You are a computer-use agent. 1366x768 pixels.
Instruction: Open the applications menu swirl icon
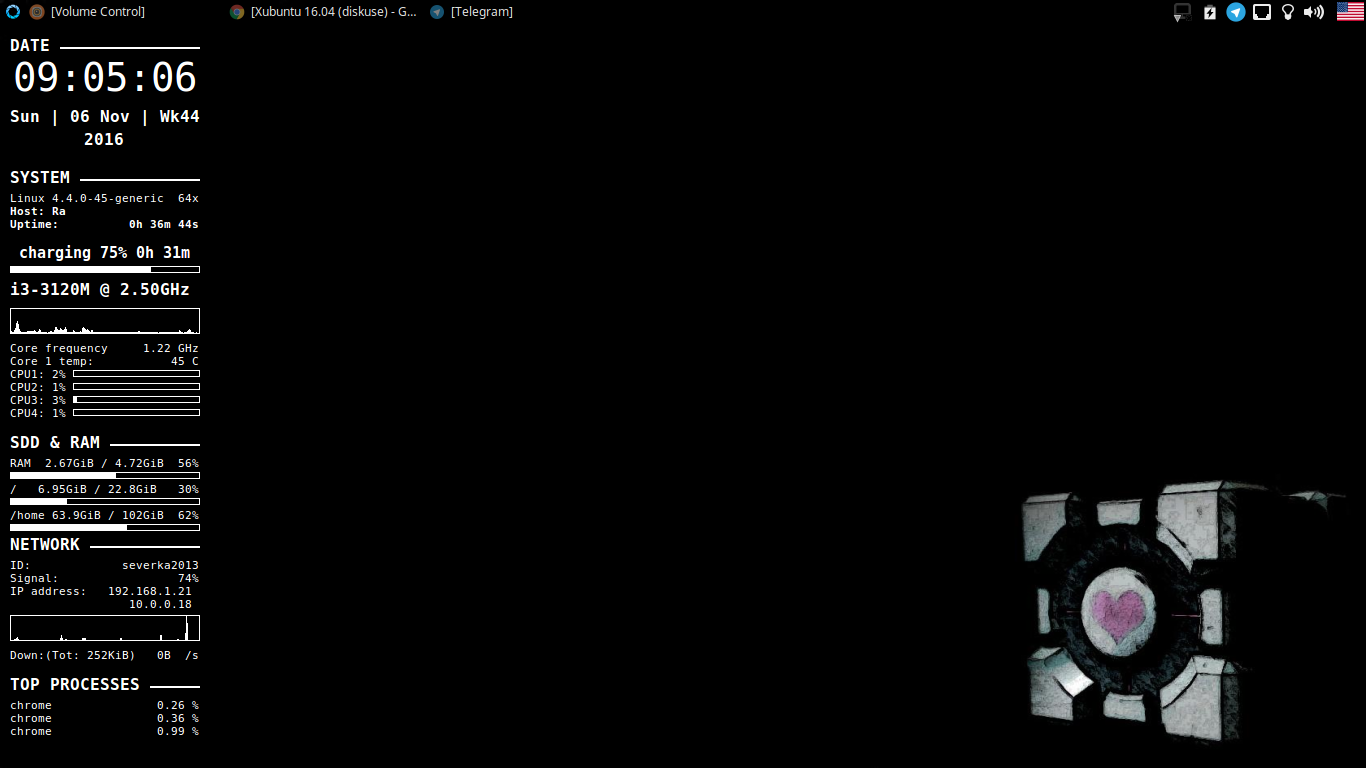tap(12, 12)
